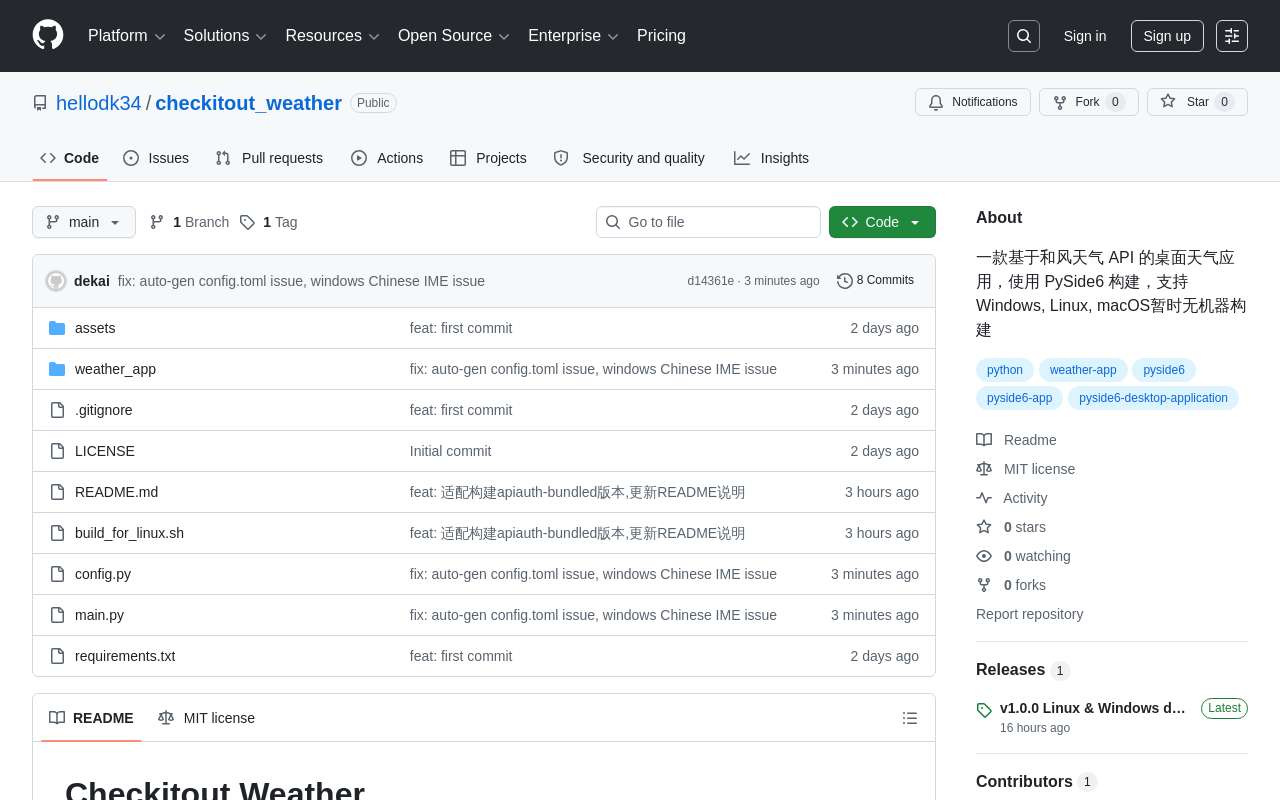
Task: Switch to the Actions tab
Action: (x=387, y=158)
